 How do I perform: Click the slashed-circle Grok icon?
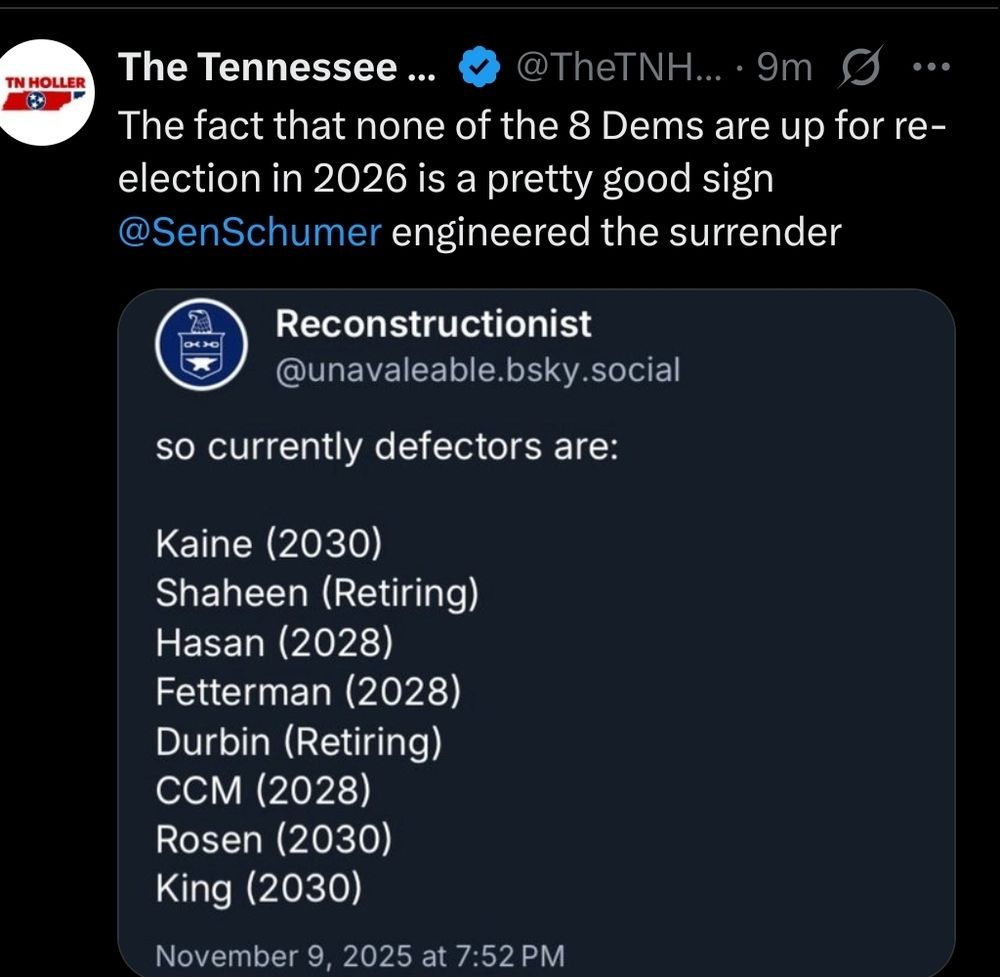pyautogui.click(x=856, y=68)
